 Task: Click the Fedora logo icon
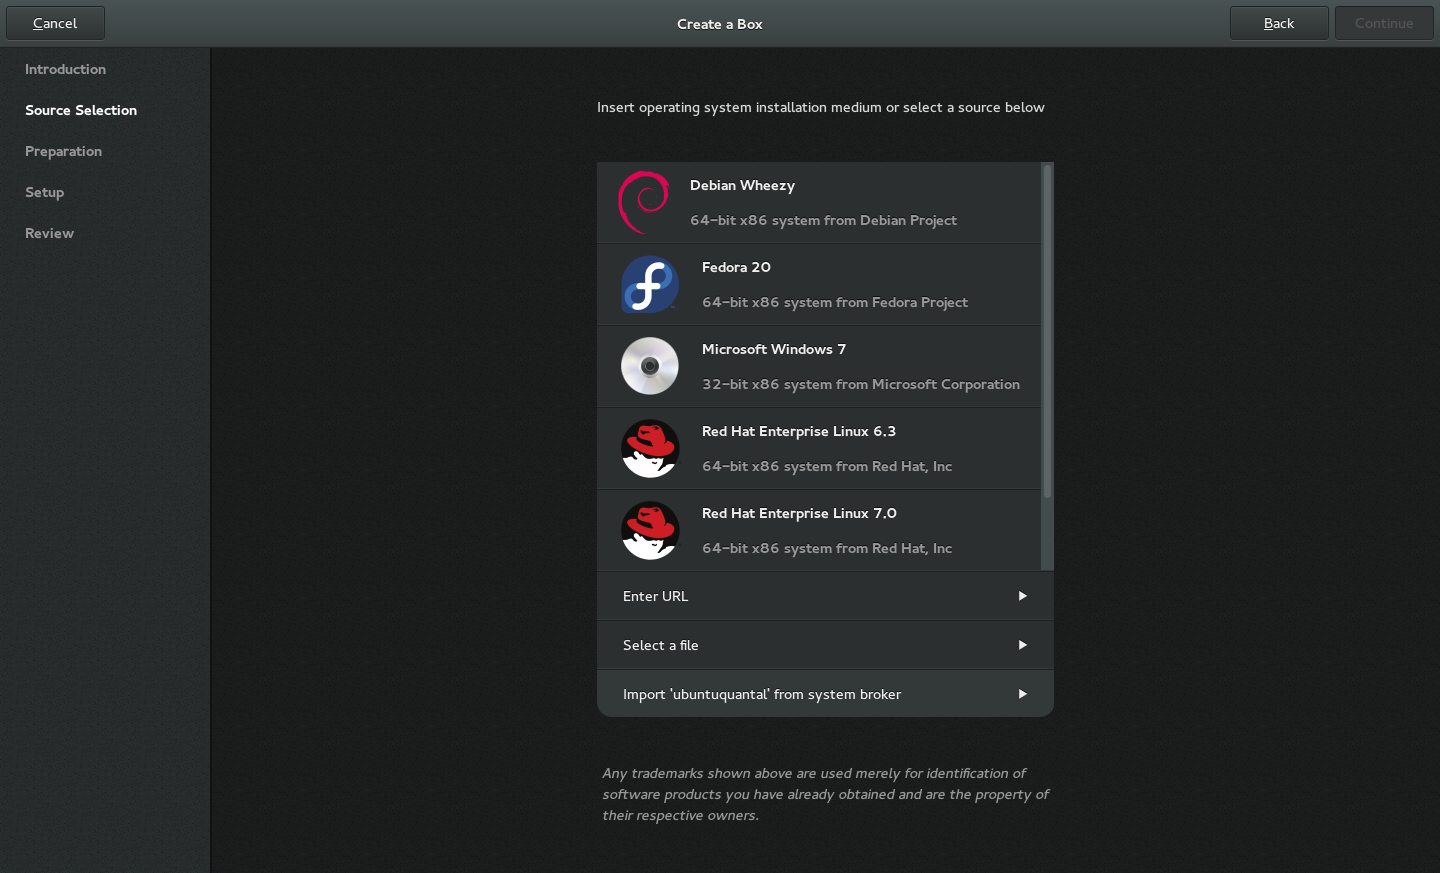[650, 284]
